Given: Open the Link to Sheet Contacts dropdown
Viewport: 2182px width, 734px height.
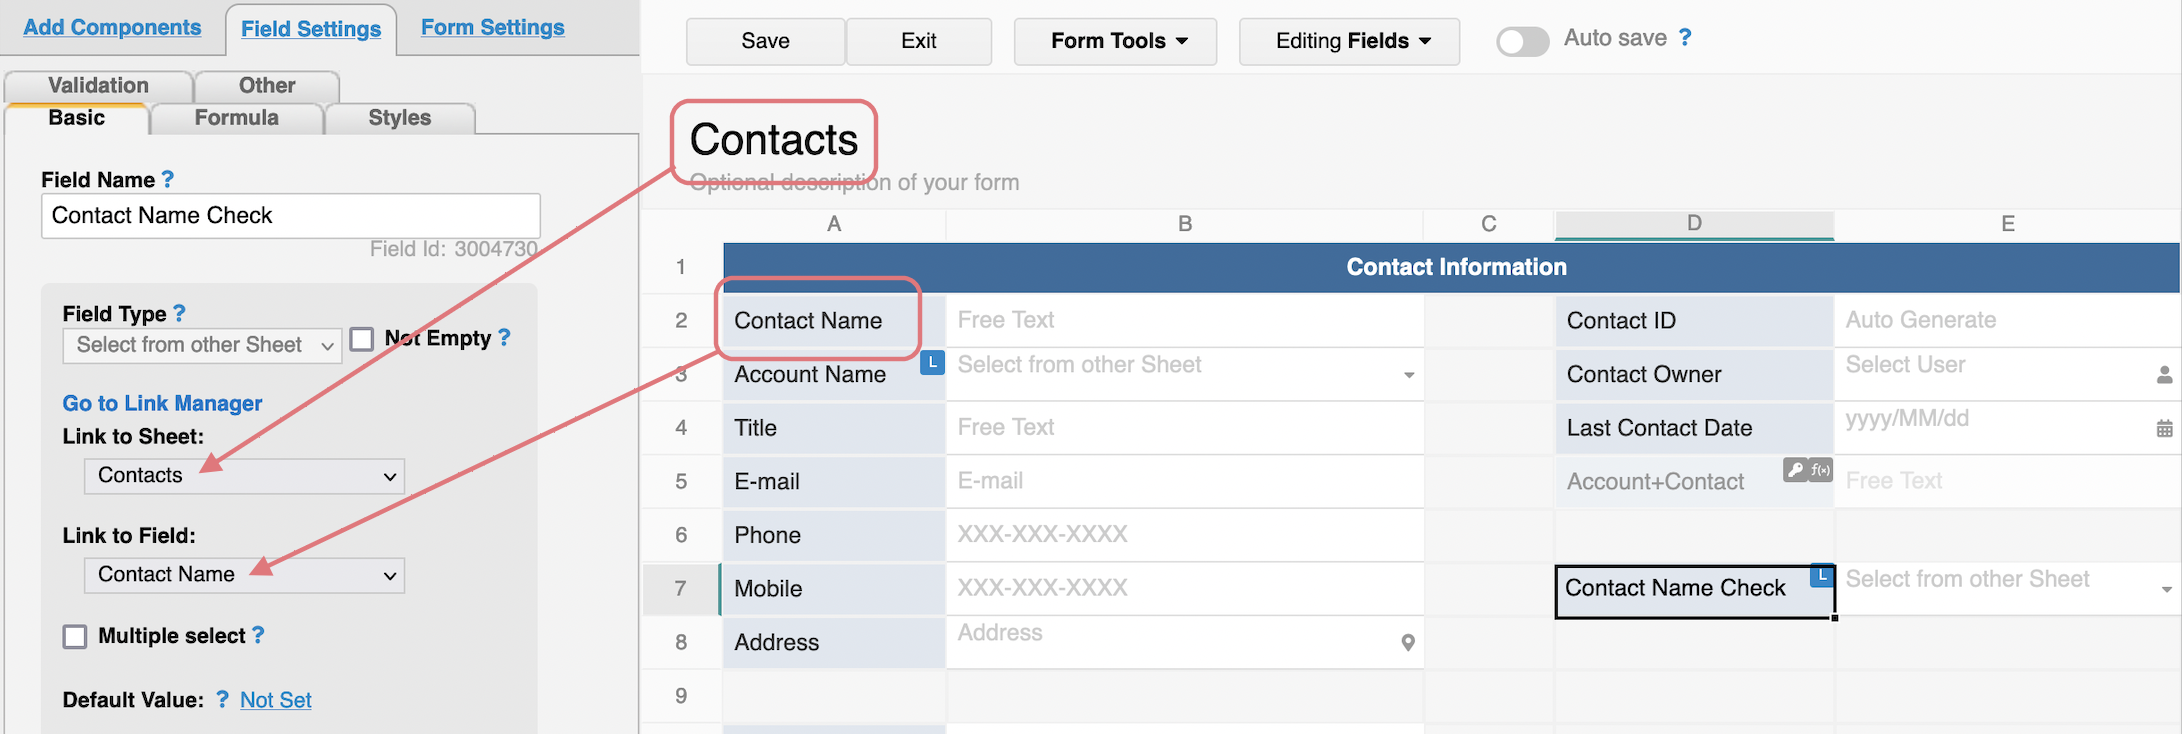Looking at the screenshot, I should point(245,476).
